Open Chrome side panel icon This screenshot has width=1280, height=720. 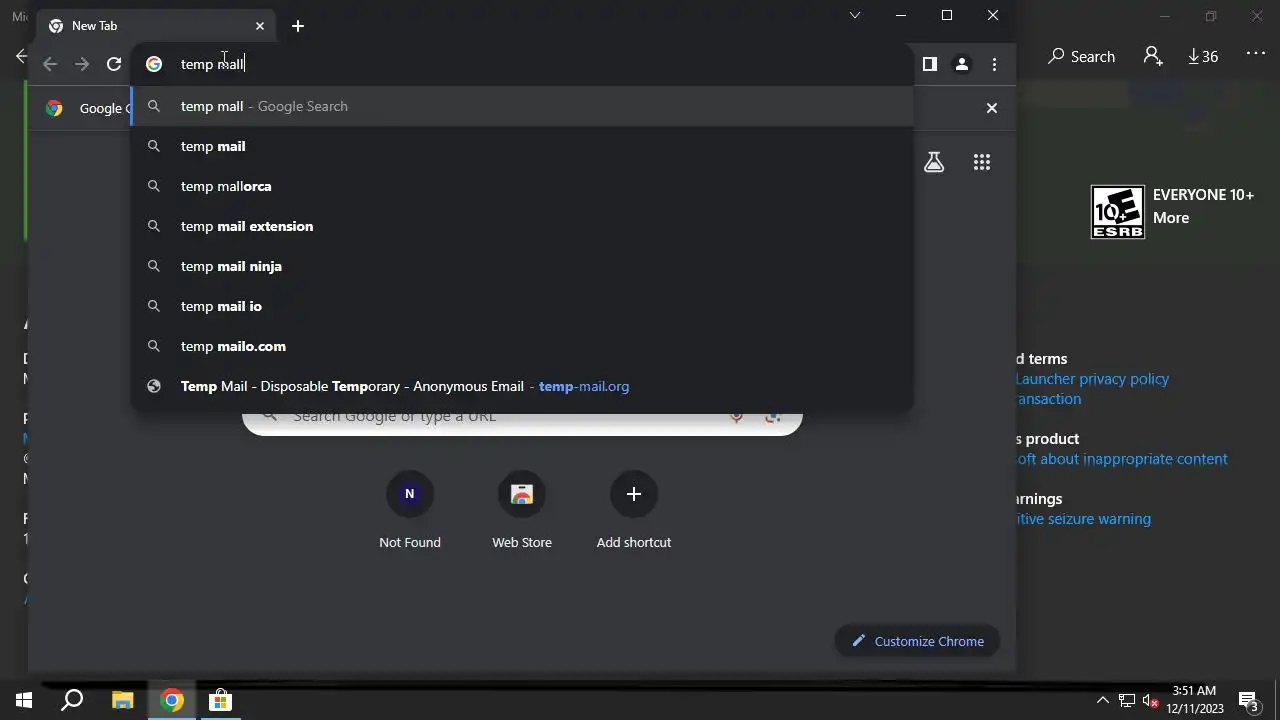929,64
